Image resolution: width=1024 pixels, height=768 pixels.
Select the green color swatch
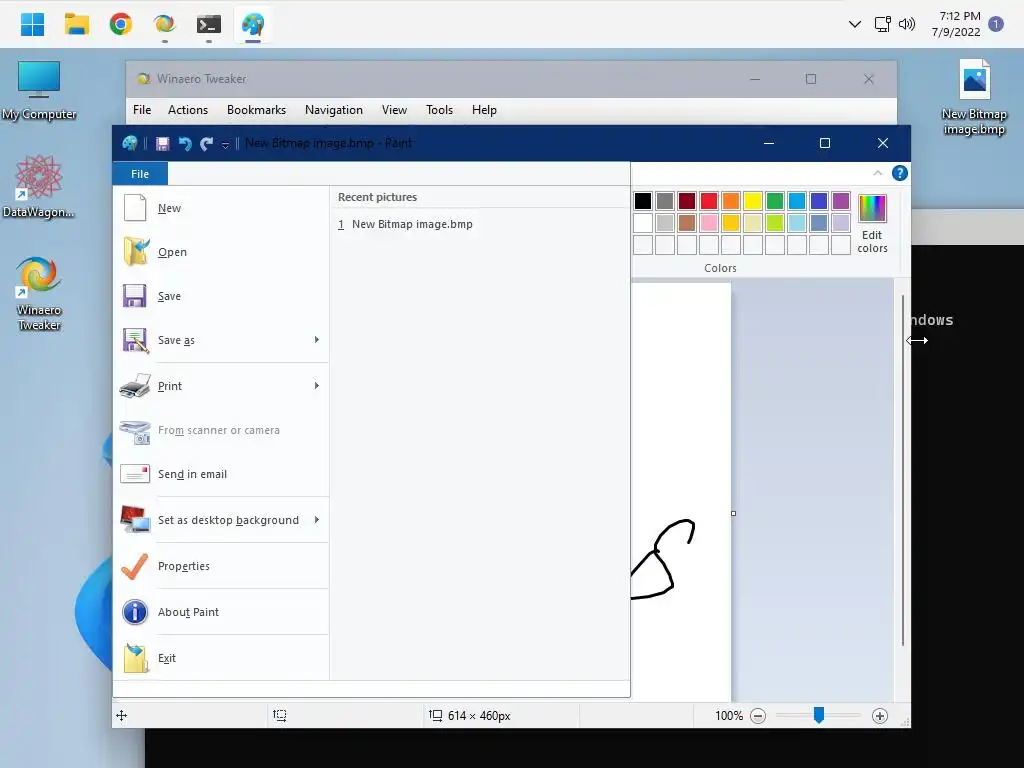(775, 201)
